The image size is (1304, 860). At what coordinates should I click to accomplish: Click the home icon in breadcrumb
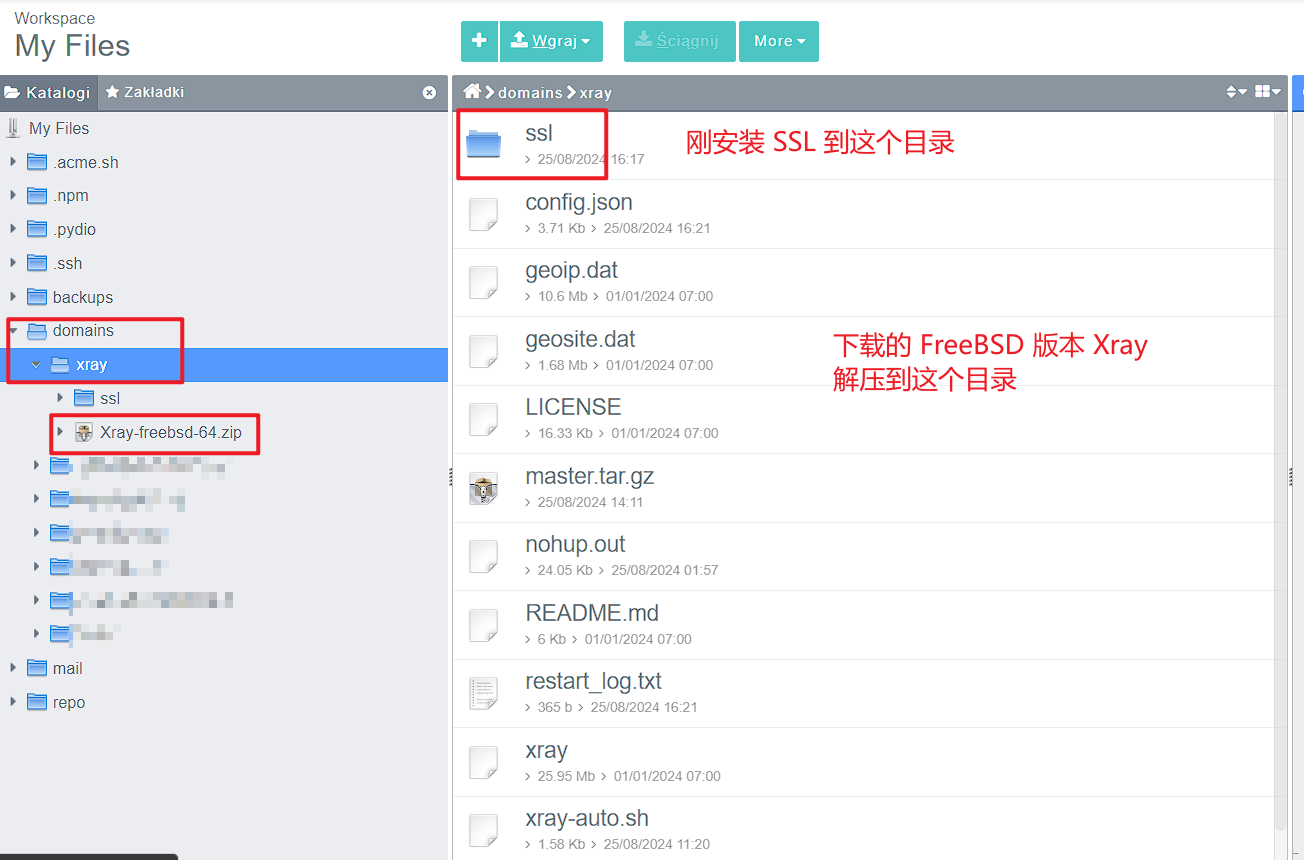472,92
